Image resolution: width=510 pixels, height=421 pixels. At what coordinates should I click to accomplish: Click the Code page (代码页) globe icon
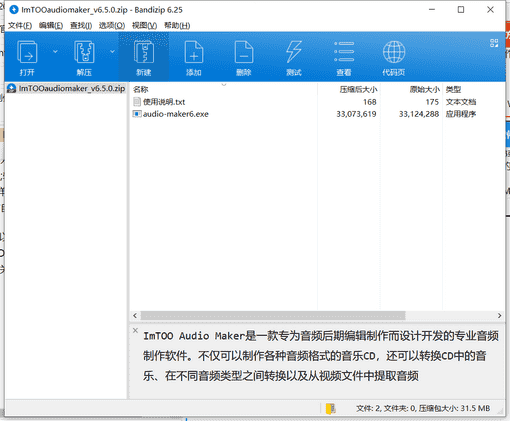[x=394, y=52]
